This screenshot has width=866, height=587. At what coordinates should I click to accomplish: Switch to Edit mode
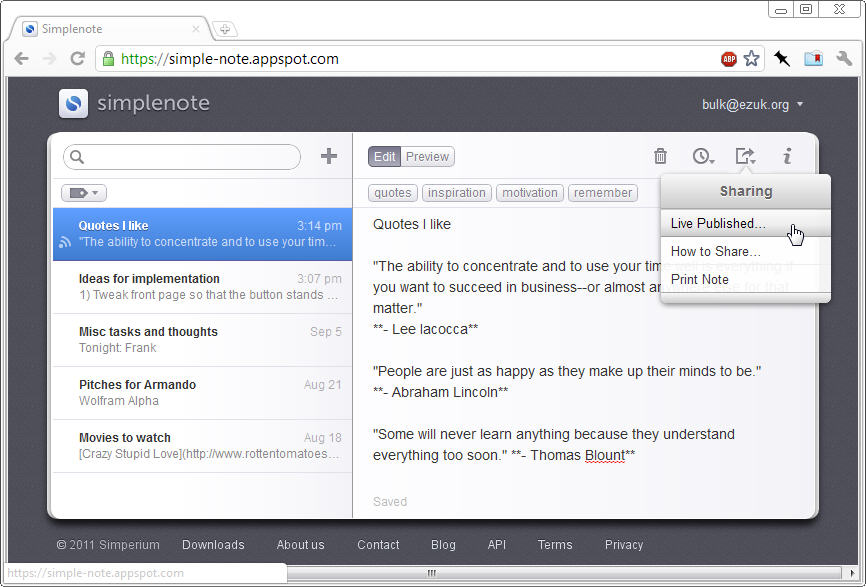(x=384, y=157)
